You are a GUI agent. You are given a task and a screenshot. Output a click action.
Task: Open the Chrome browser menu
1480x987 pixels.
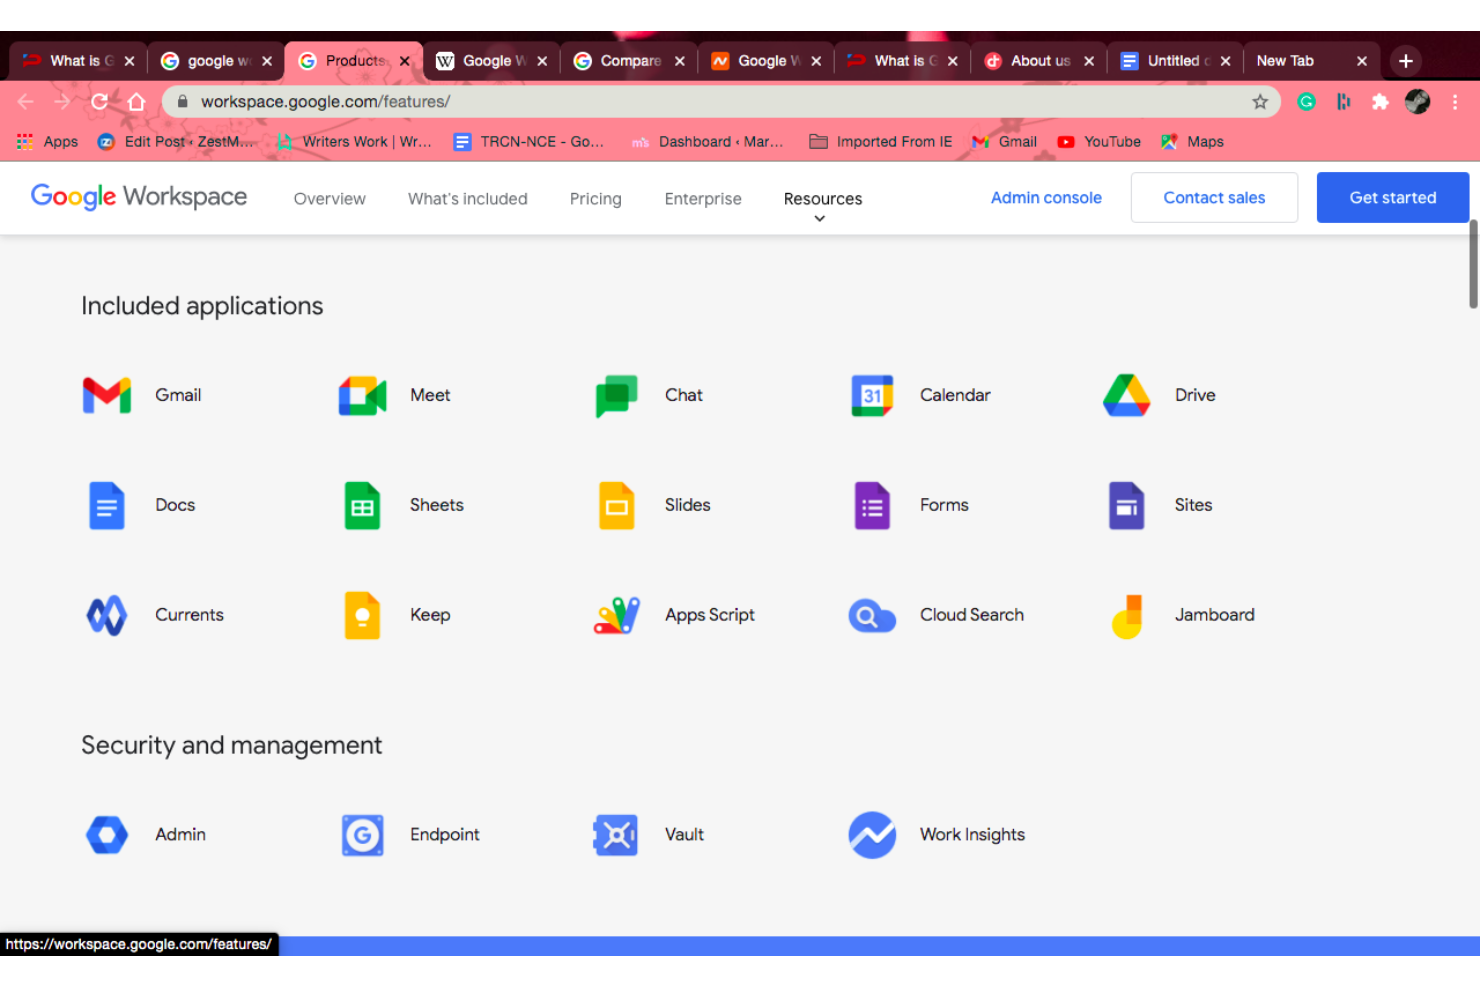pyautogui.click(x=1455, y=101)
